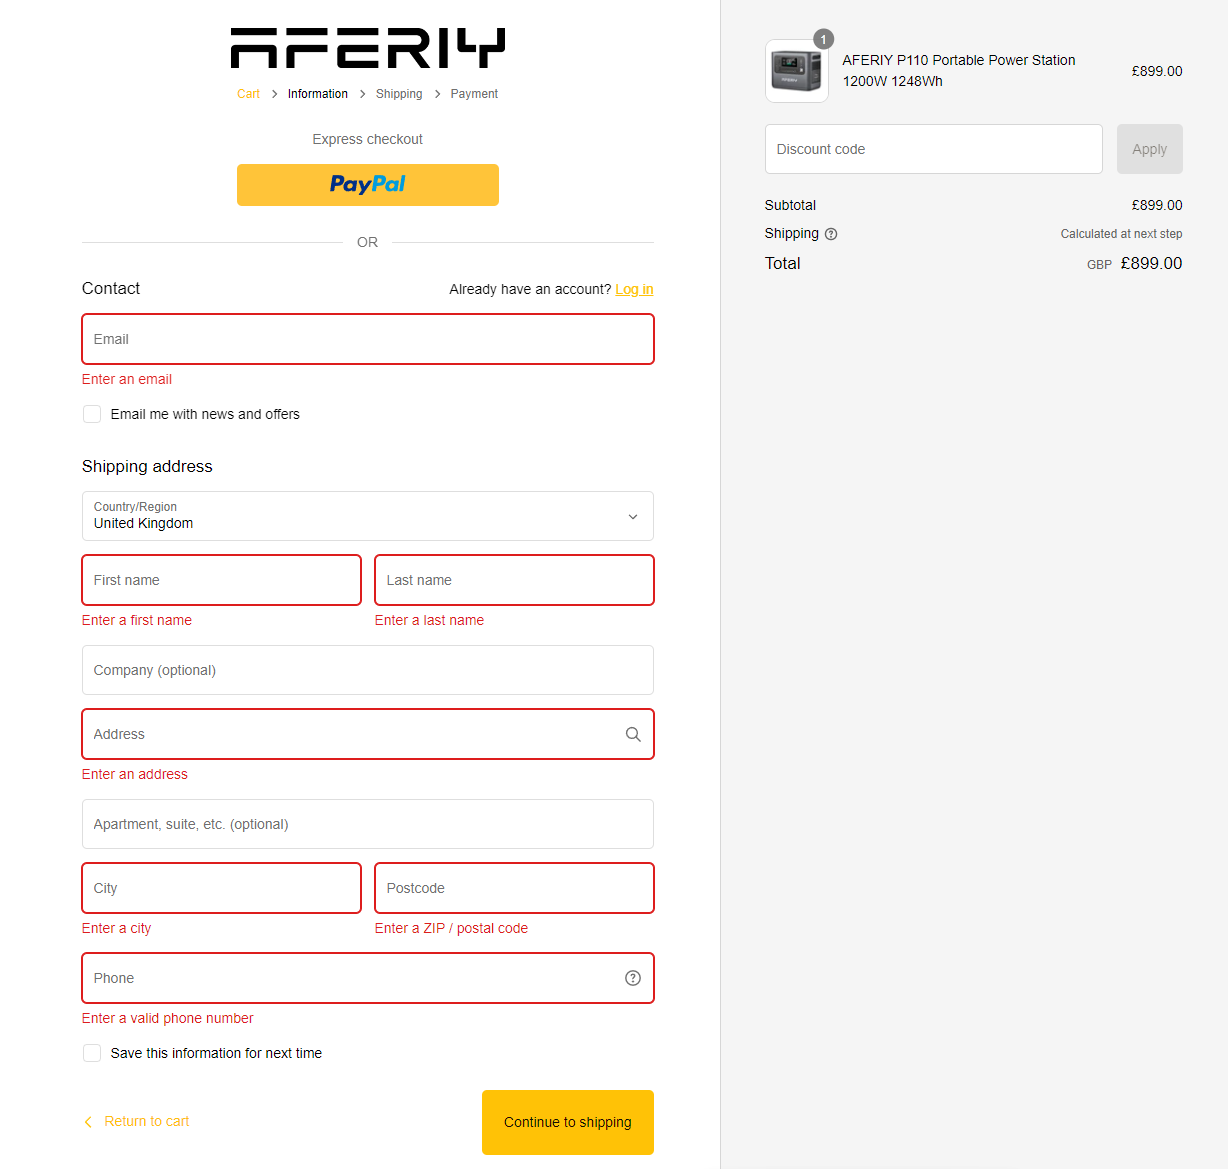Focus the Discount code field
Screen dimensions: 1228x1169
click(933, 149)
